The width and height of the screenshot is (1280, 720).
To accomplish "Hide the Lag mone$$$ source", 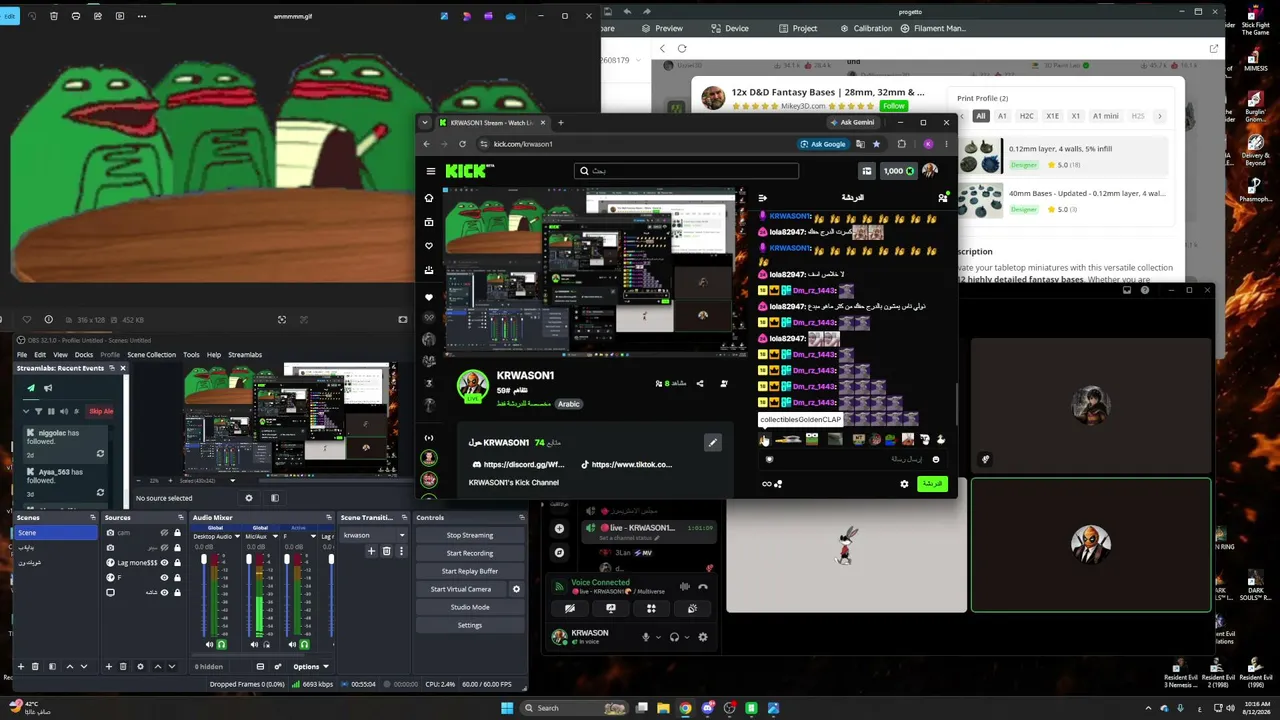I will tap(164, 562).
